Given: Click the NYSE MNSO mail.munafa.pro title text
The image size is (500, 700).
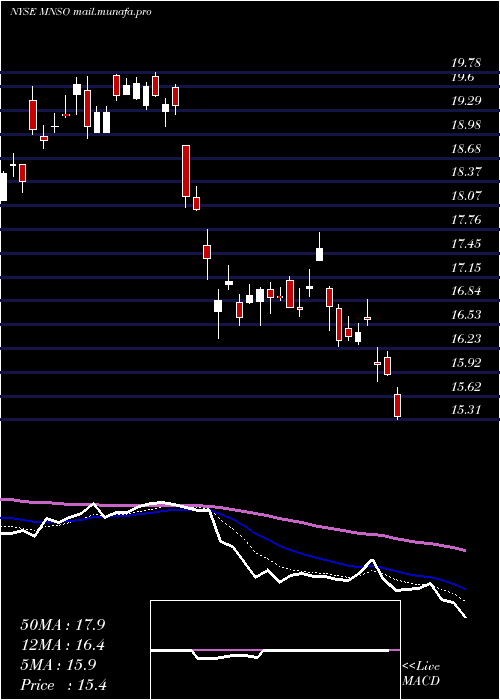Looking at the screenshot, I should 80,12.
